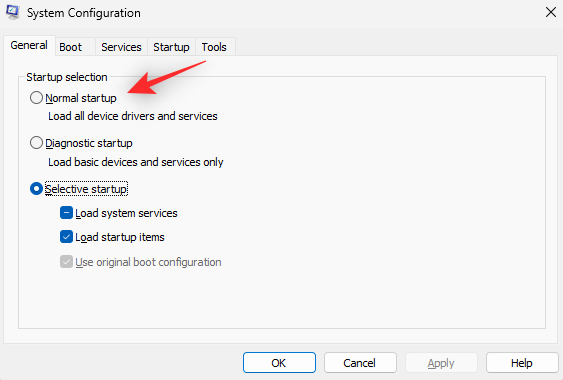Open Help for System Configuration
The image size is (563, 380).
click(x=522, y=363)
